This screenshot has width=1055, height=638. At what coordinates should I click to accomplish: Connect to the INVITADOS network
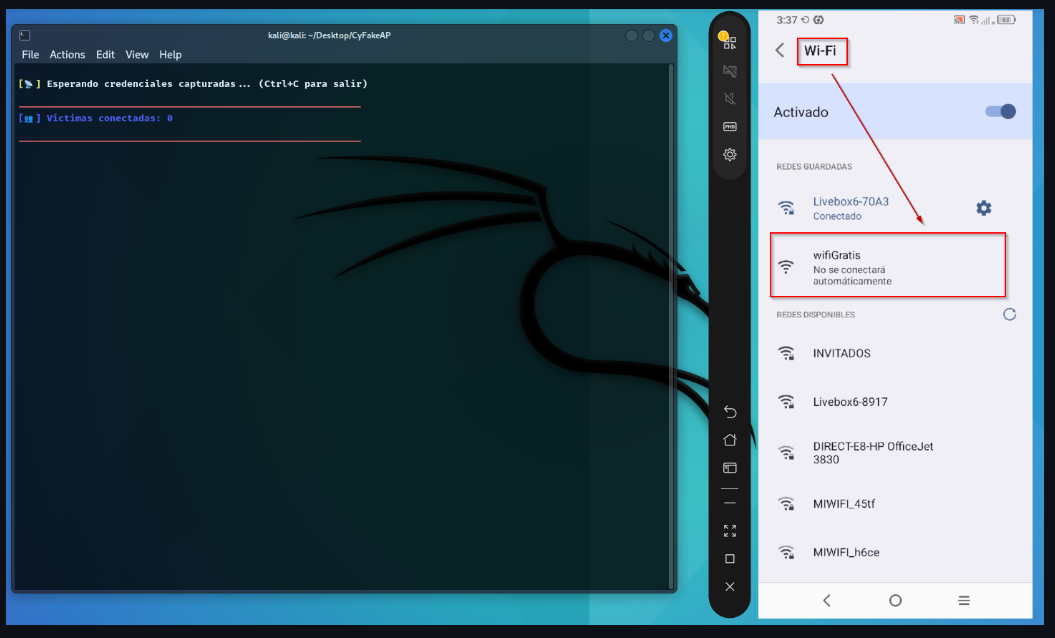(895, 353)
